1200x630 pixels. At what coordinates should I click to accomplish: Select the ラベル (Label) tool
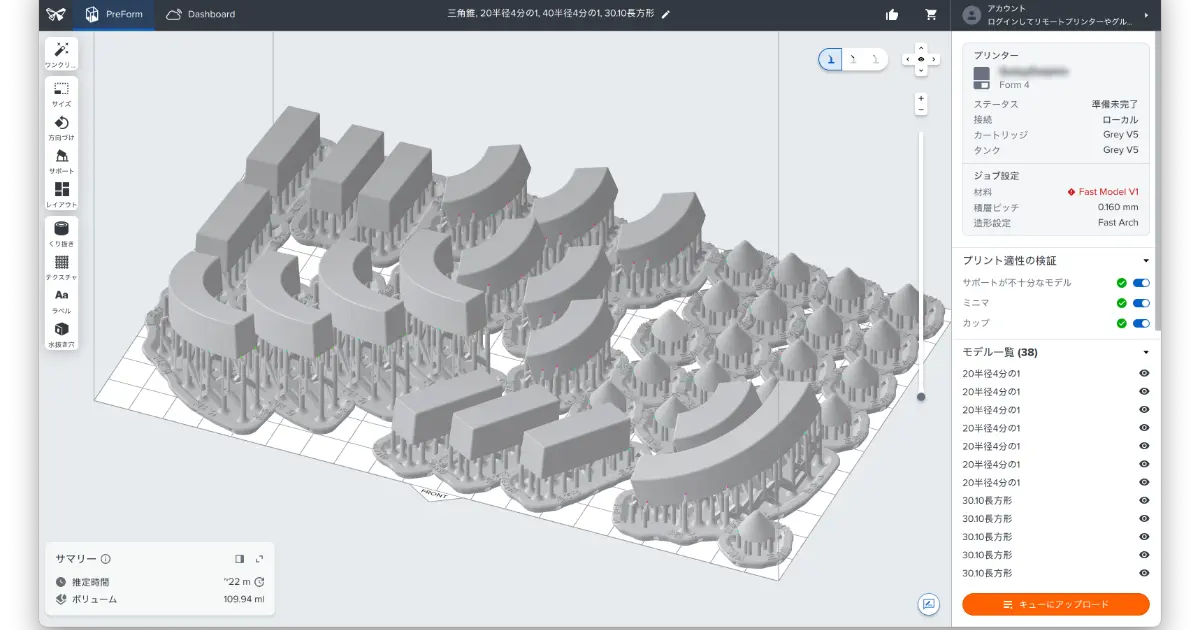coord(61,300)
